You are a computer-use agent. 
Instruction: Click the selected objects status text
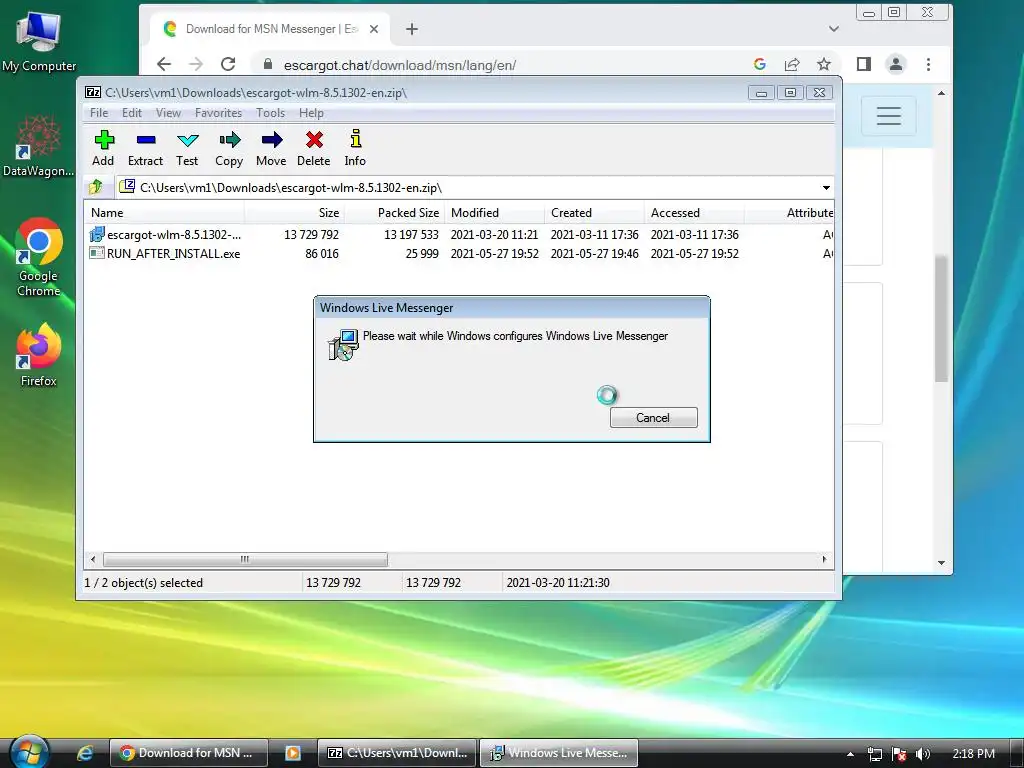coord(144,583)
